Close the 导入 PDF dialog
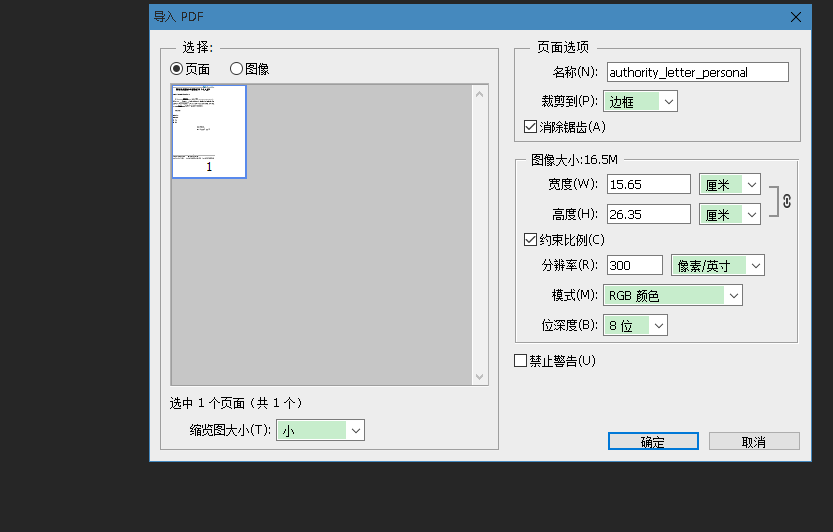This screenshot has height=532, width=833. [x=796, y=17]
